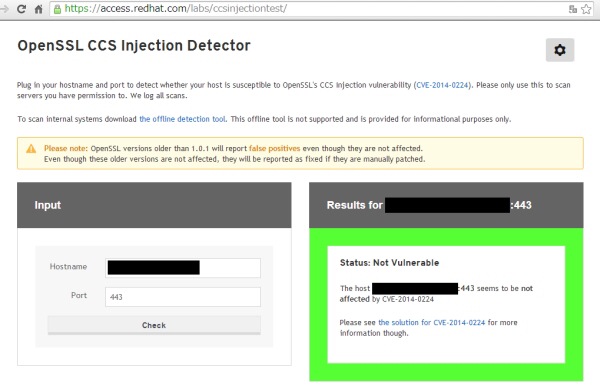The image size is (600, 391).
Task: Open the solution for CVE-2014-0224 link
Action: (x=431, y=323)
